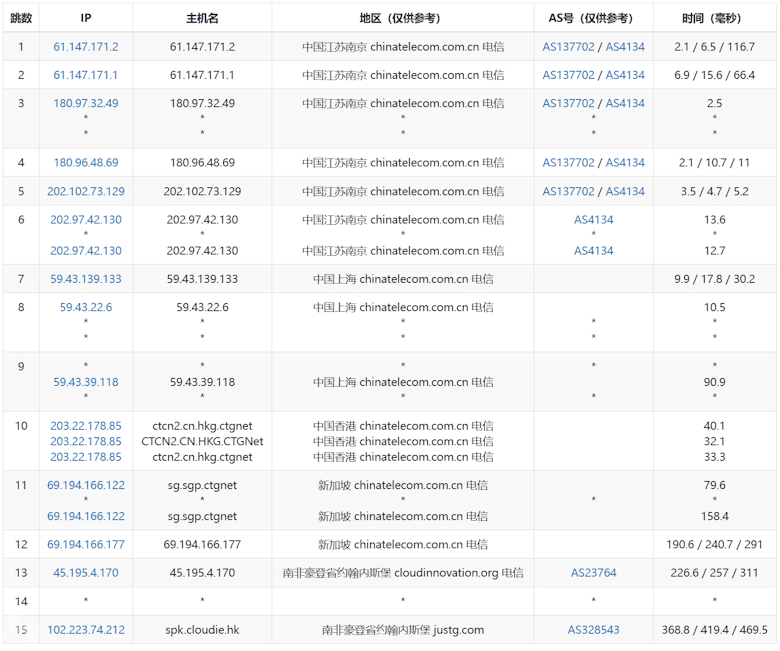Viewport: 780px width, 651px height.
Task: Follow the blue 180.96.48.69 IP link
Action: 86,163
